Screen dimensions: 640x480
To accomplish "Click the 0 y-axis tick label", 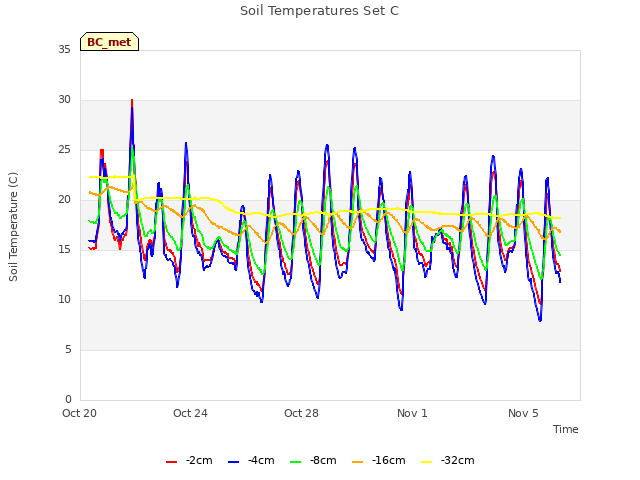I will coord(68,399).
